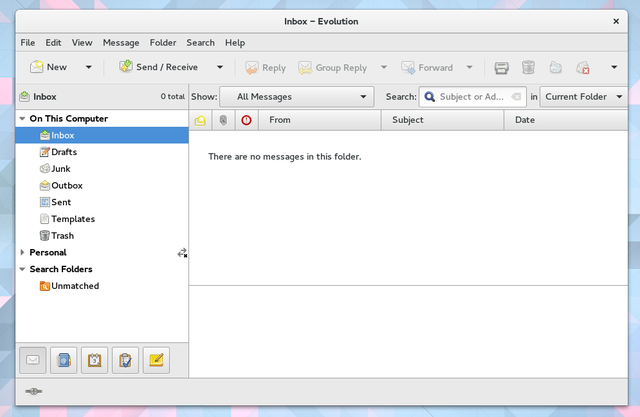Open the New item dropdown arrow
The width and height of the screenshot is (640, 417).
point(89,67)
